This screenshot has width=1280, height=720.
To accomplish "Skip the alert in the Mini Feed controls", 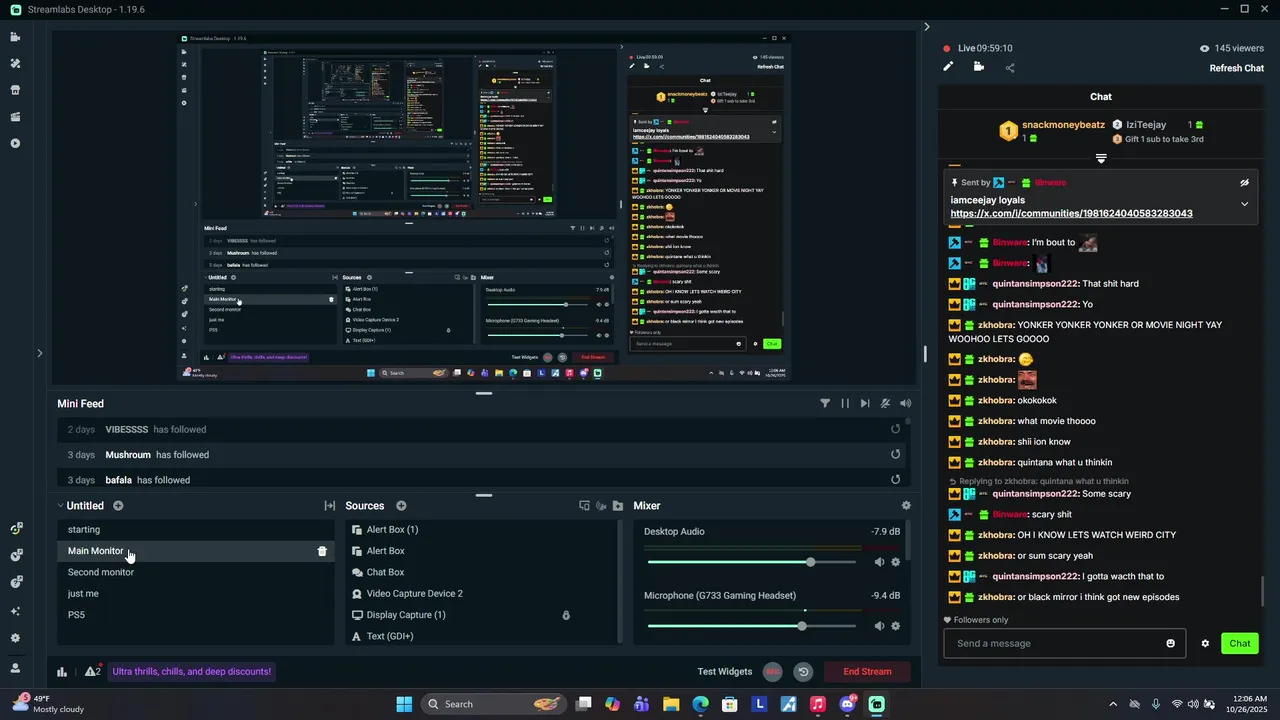I will point(865,404).
